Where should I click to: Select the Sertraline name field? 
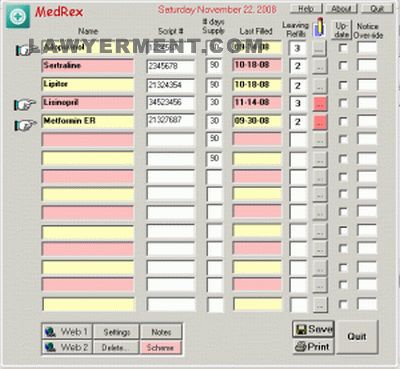[88, 66]
